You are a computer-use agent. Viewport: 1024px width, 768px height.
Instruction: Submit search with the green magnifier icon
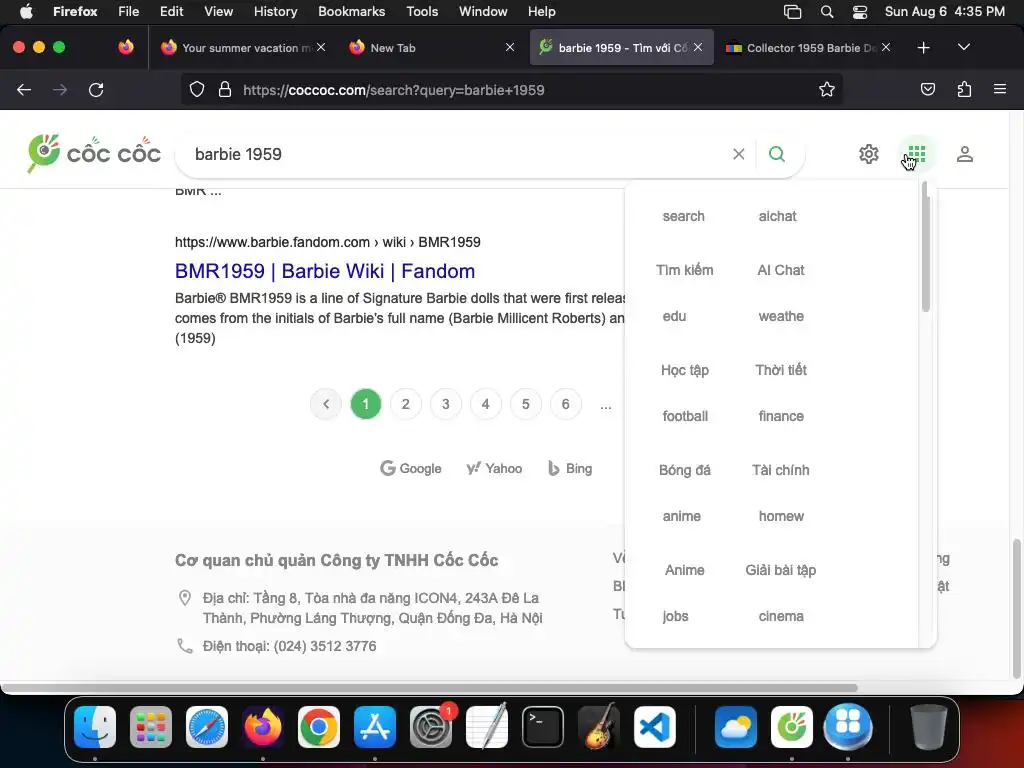click(x=776, y=154)
